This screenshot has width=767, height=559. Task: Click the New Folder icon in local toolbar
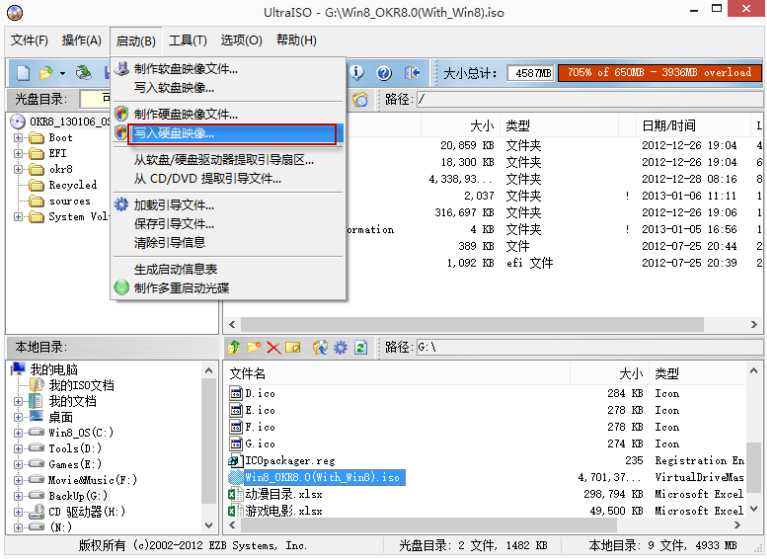pos(253,347)
